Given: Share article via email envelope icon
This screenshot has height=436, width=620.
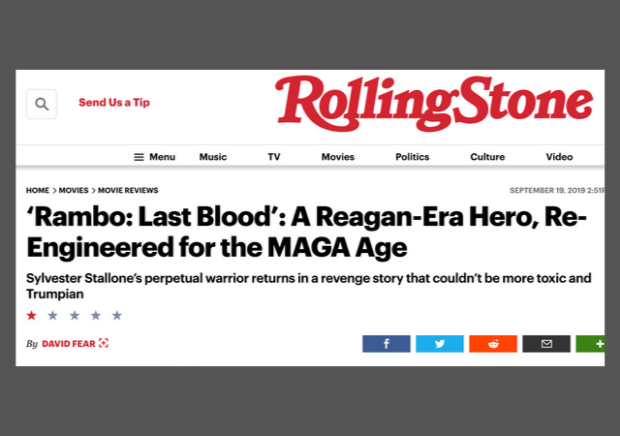Looking at the screenshot, I should 546,344.
